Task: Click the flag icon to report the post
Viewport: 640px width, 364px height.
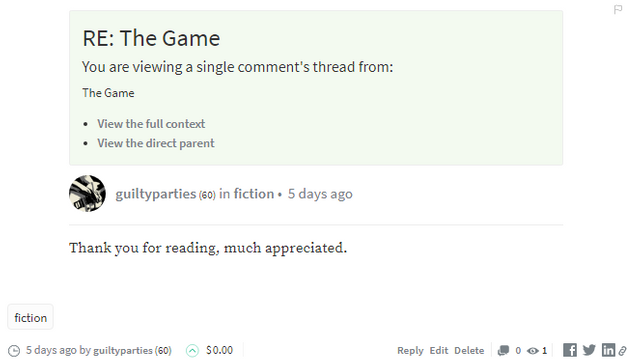Action: [x=618, y=9]
